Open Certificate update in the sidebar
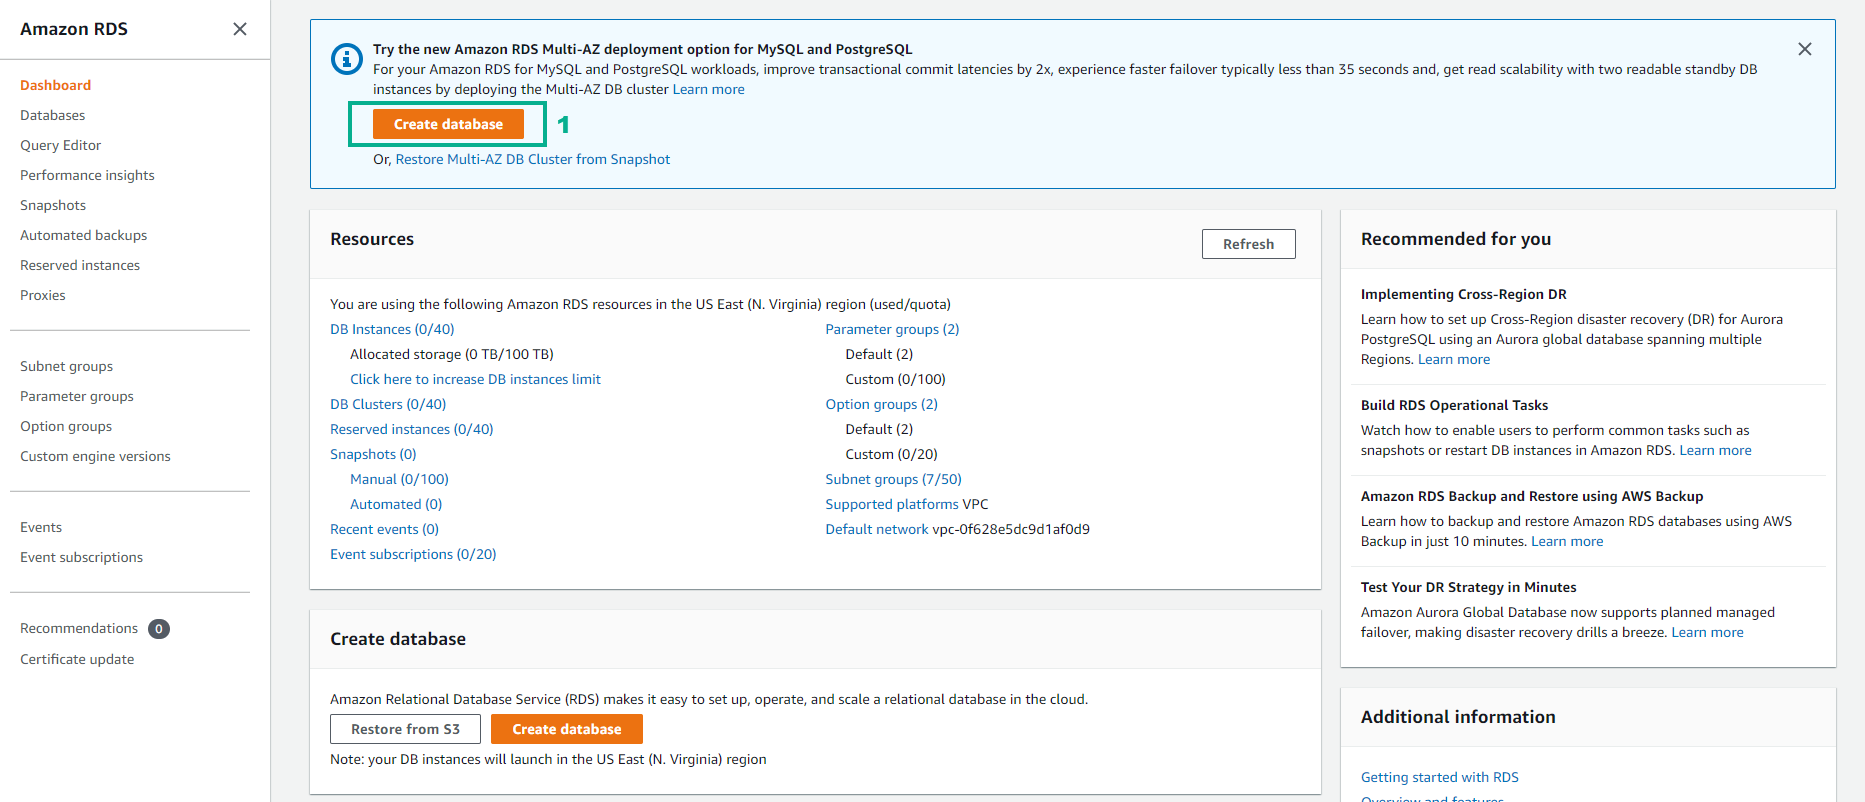 tap(77, 659)
